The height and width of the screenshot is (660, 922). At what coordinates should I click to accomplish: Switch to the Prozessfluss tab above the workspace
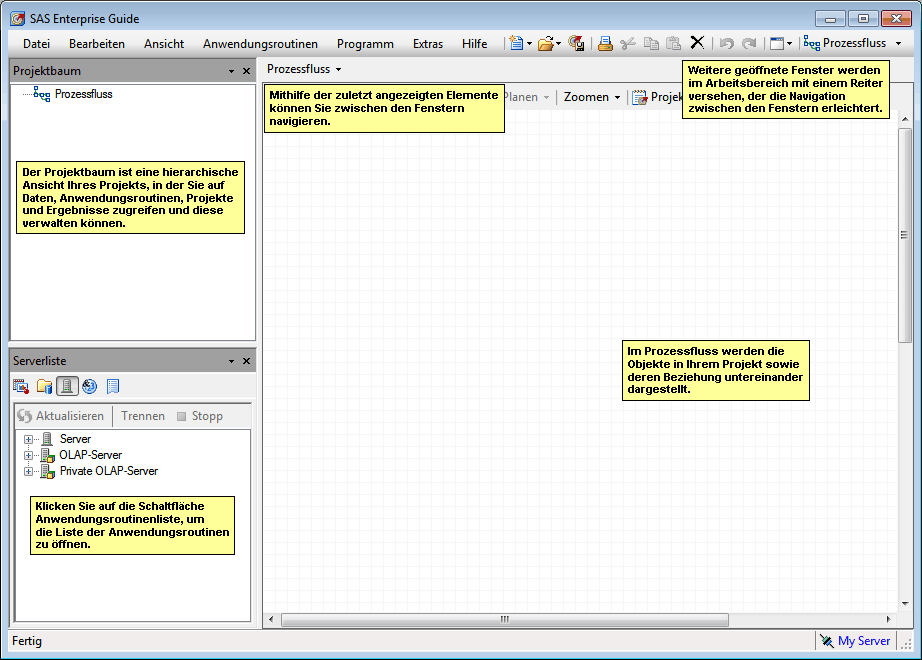300,70
